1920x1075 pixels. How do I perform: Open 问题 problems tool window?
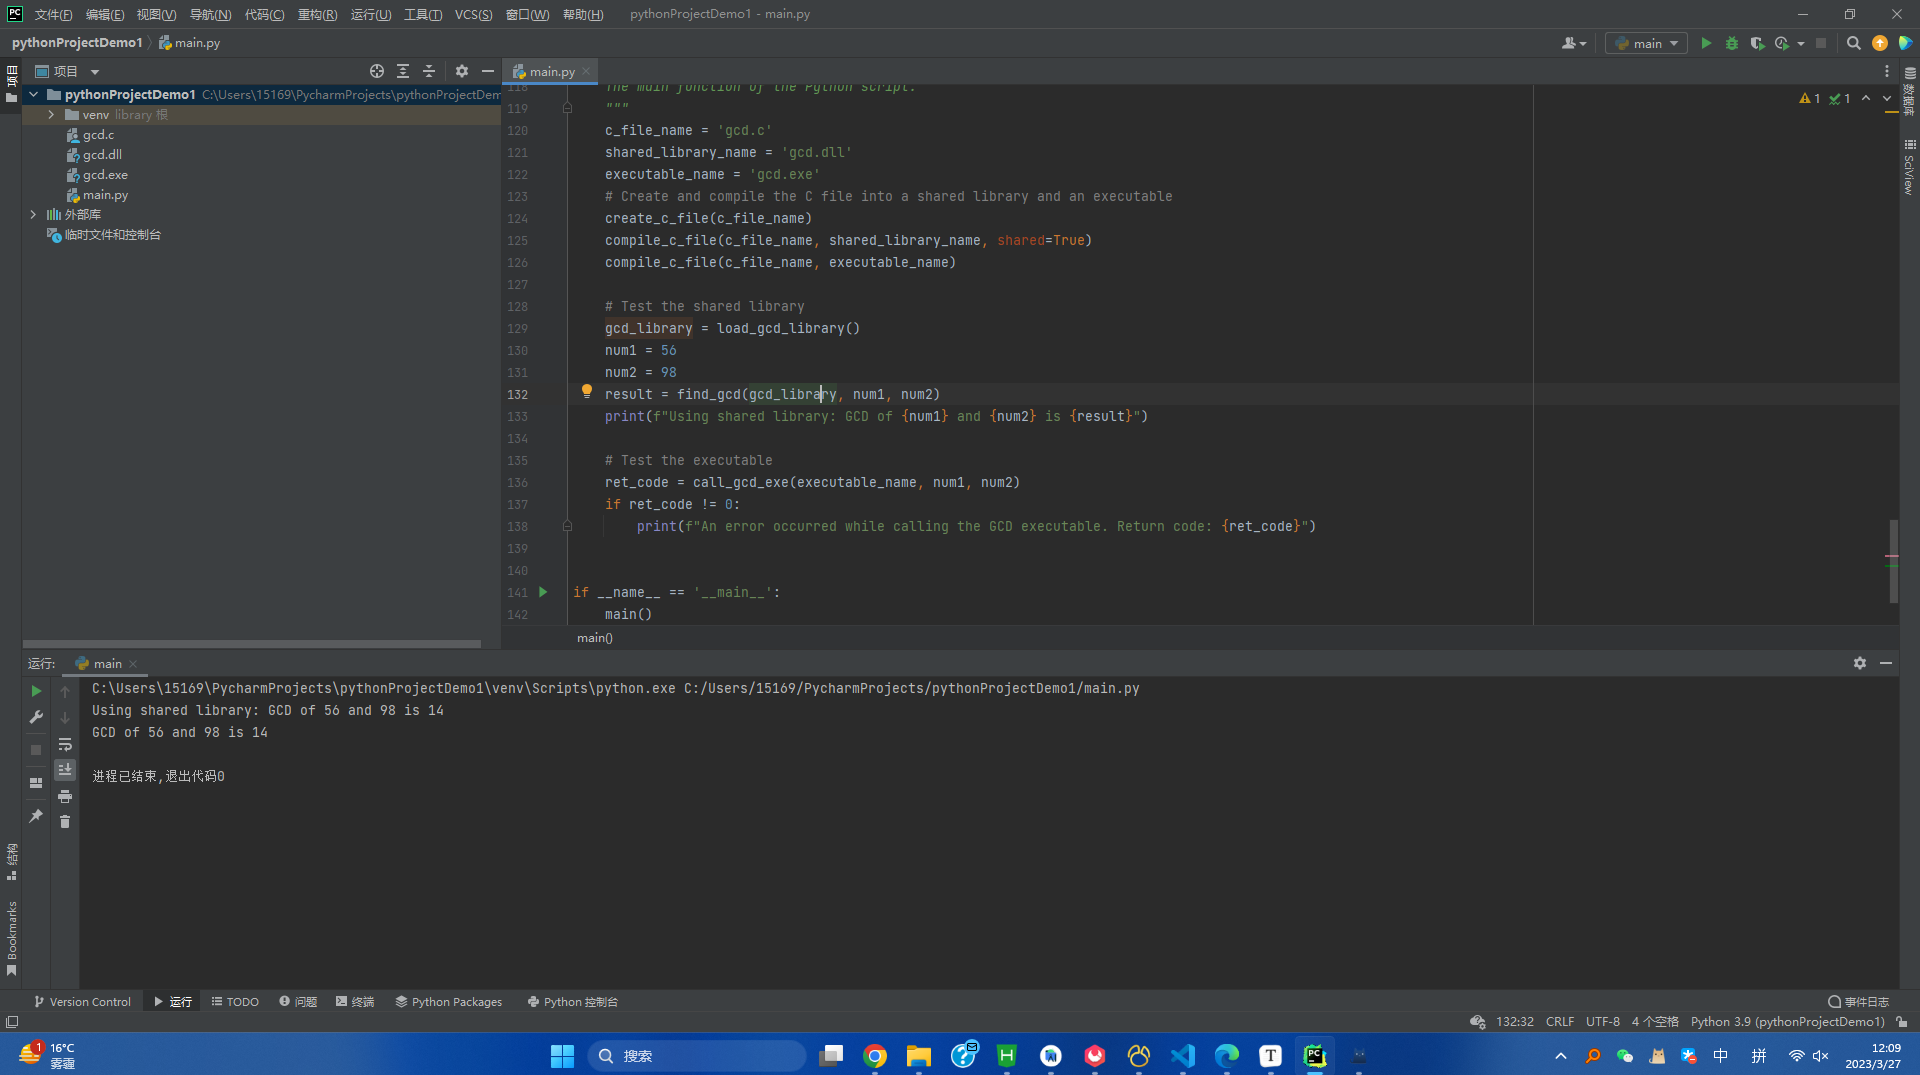click(x=298, y=1001)
